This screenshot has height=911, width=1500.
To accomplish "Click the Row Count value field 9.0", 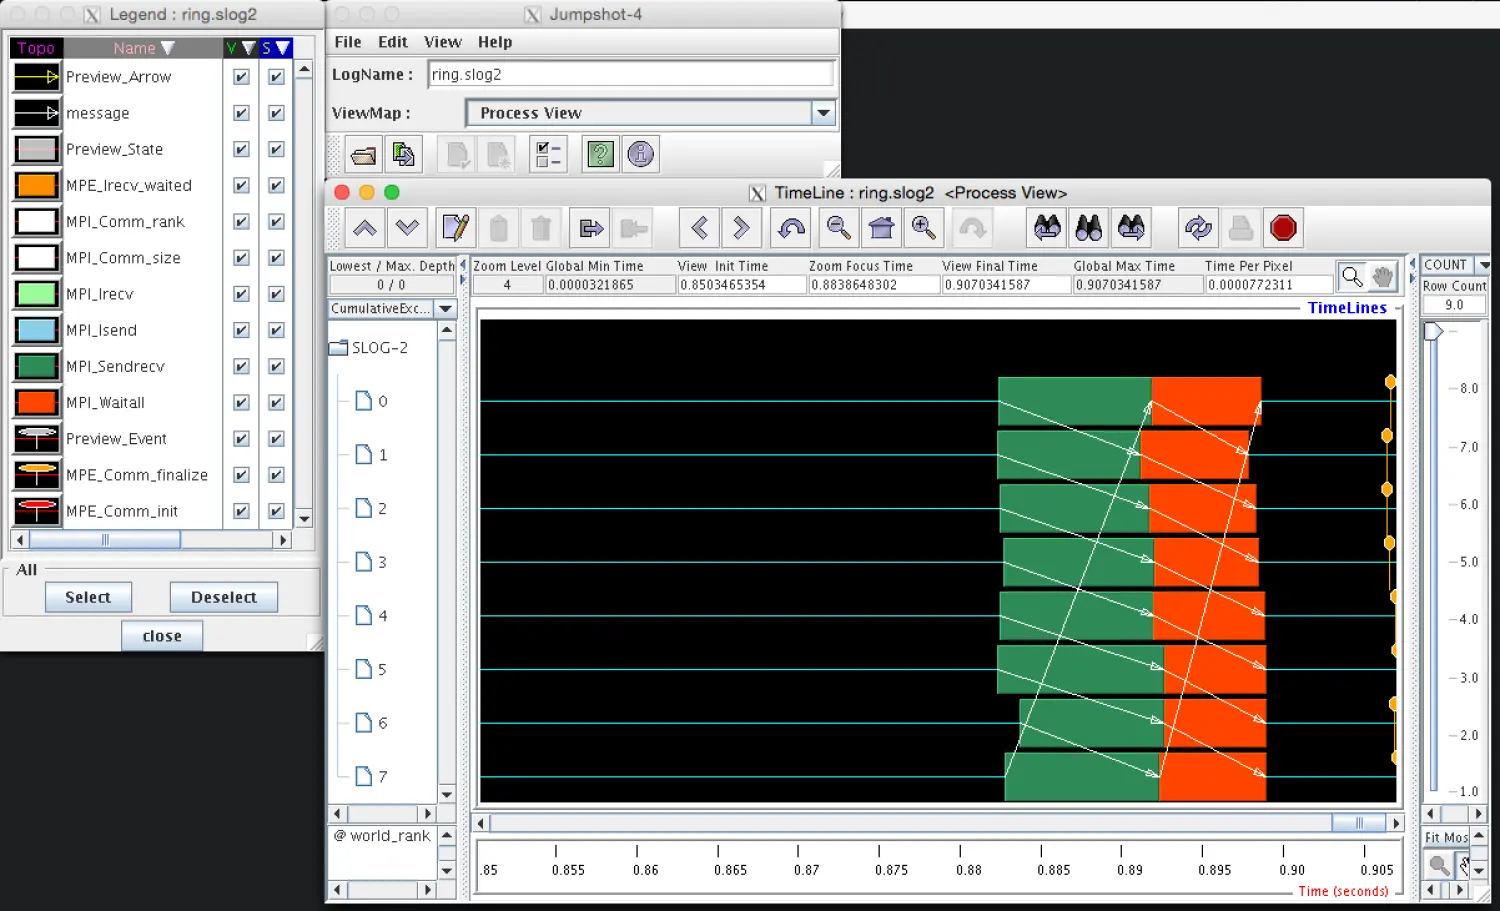I will click(x=1454, y=305).
